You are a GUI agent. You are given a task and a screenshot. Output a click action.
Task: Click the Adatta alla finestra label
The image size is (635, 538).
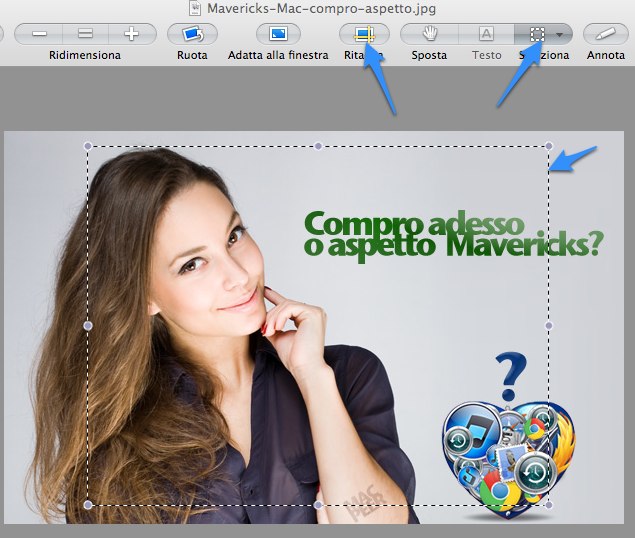coord(278,55)
